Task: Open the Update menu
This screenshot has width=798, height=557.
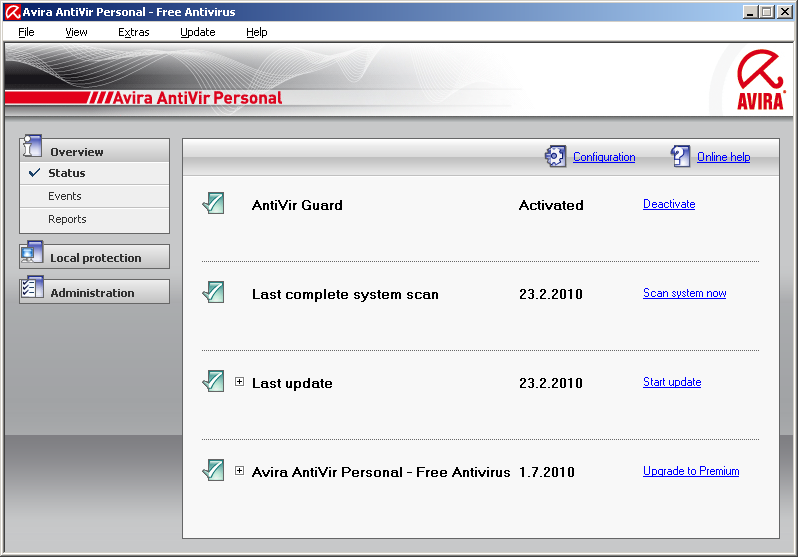Action: 197,32
